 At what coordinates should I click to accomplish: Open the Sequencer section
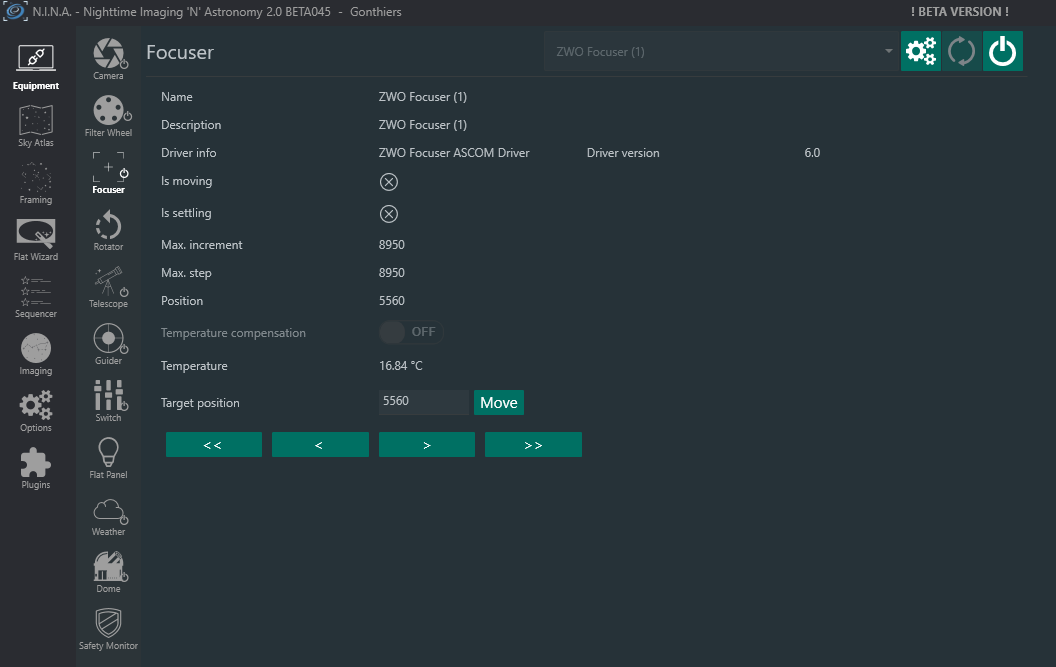(36, 296)
